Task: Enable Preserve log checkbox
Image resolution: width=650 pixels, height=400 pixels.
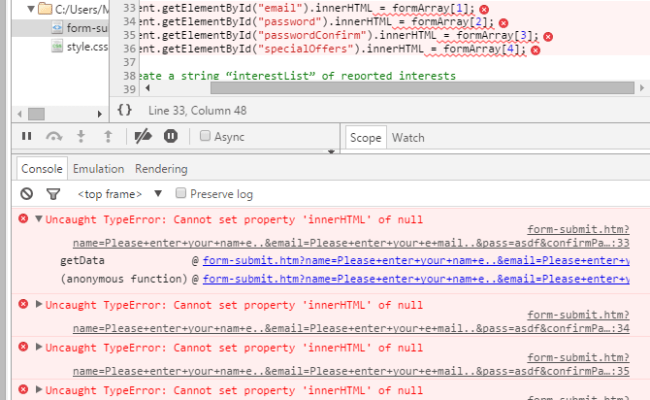Action: 181,193
